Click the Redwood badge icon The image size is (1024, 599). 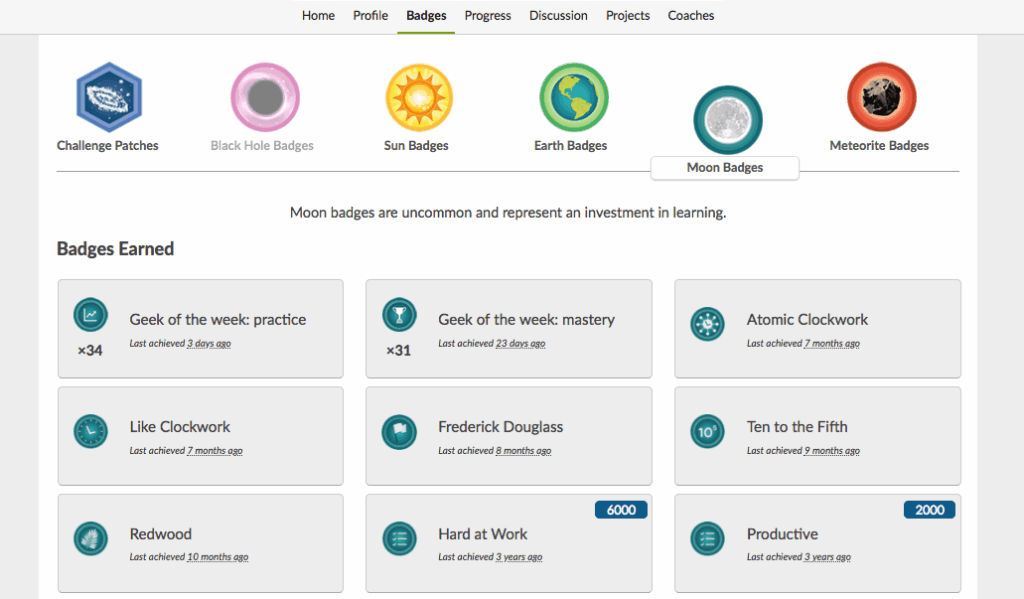(91, 538)
